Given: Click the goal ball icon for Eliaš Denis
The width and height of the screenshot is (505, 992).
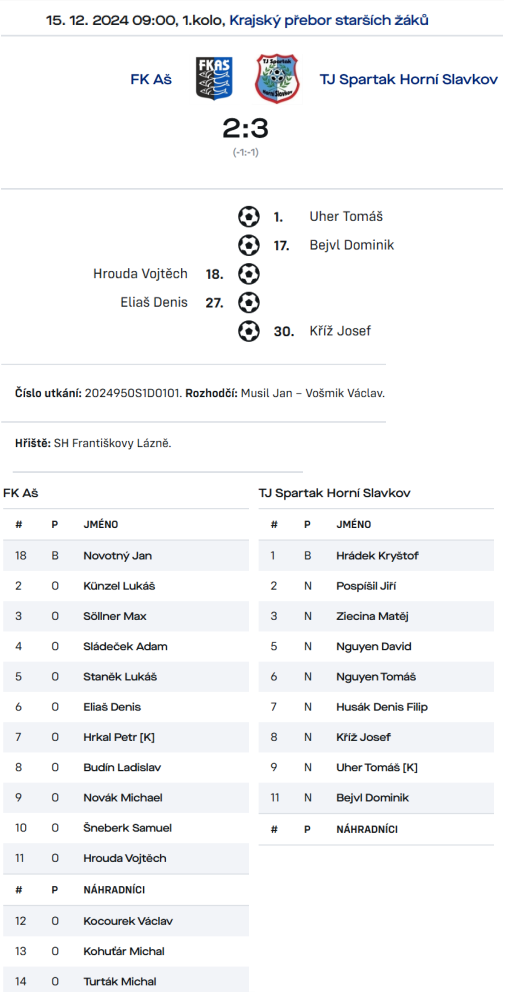Looking at the screenshot, I should [x=249, y=302].
